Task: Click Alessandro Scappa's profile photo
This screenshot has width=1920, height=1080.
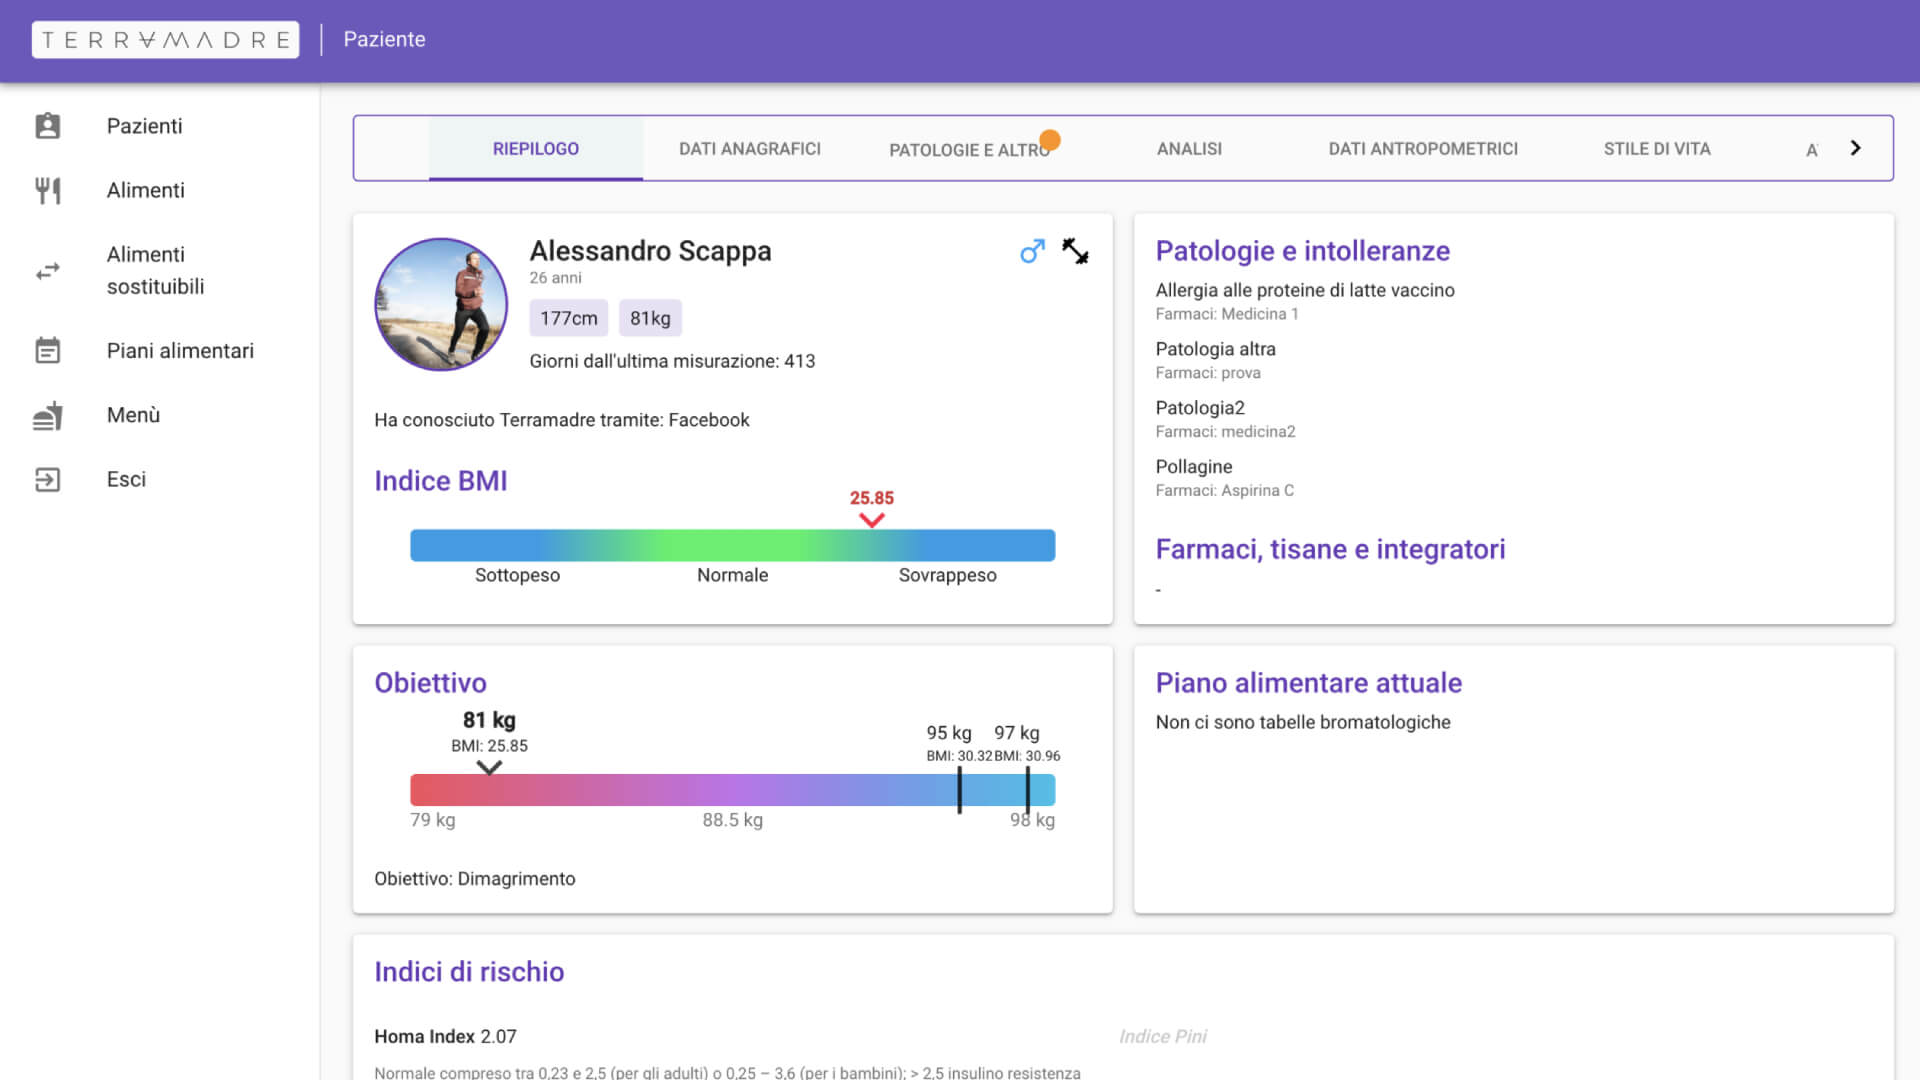Action: (441, 304)
